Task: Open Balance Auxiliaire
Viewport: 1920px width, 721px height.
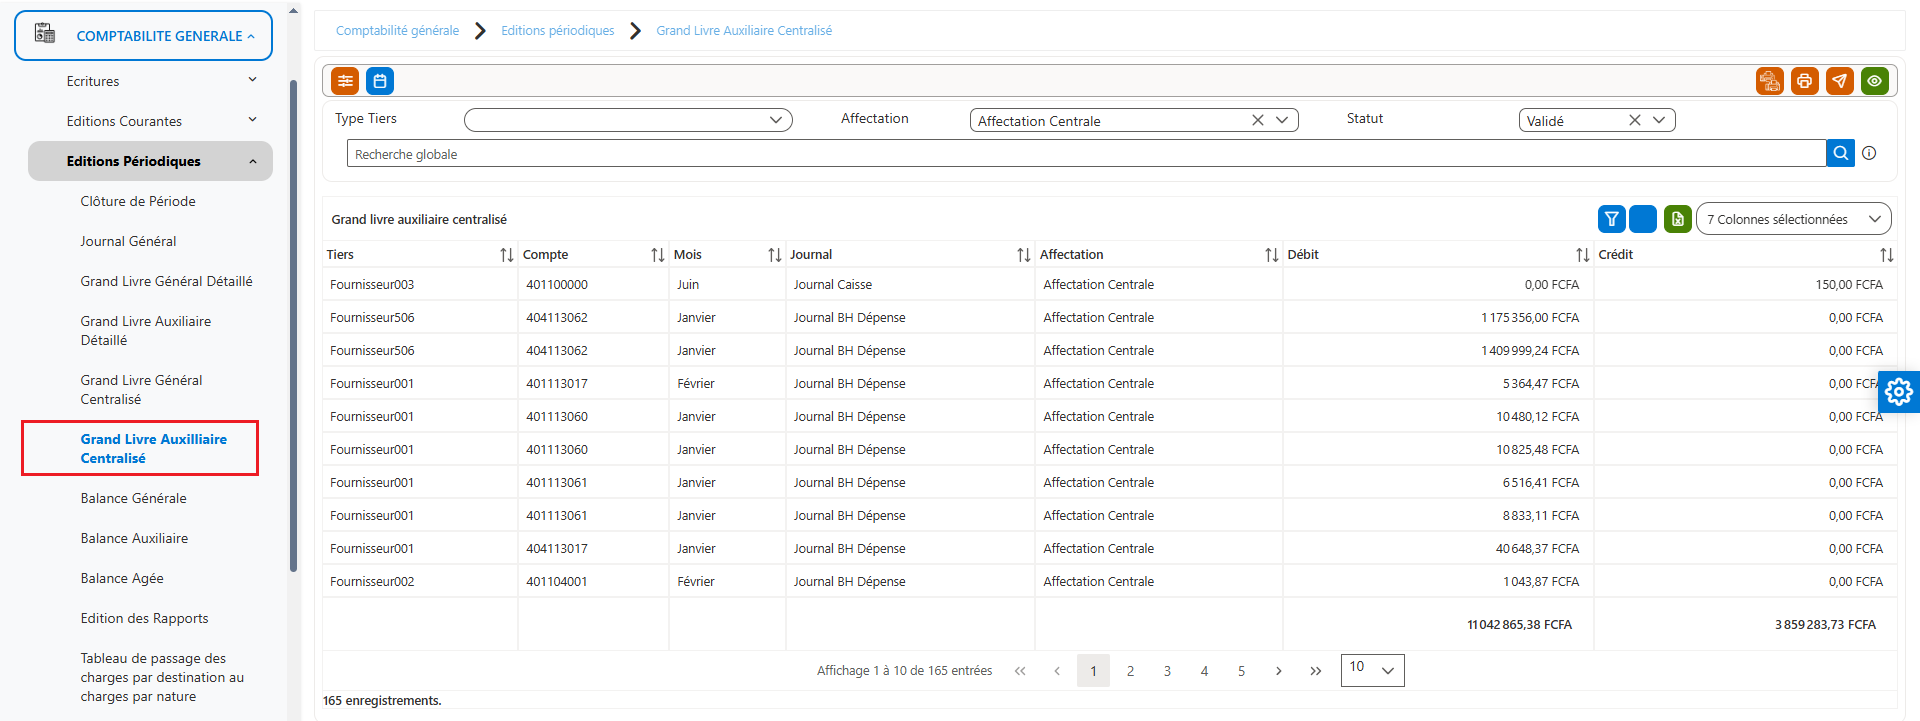Action: click(134, 538)
